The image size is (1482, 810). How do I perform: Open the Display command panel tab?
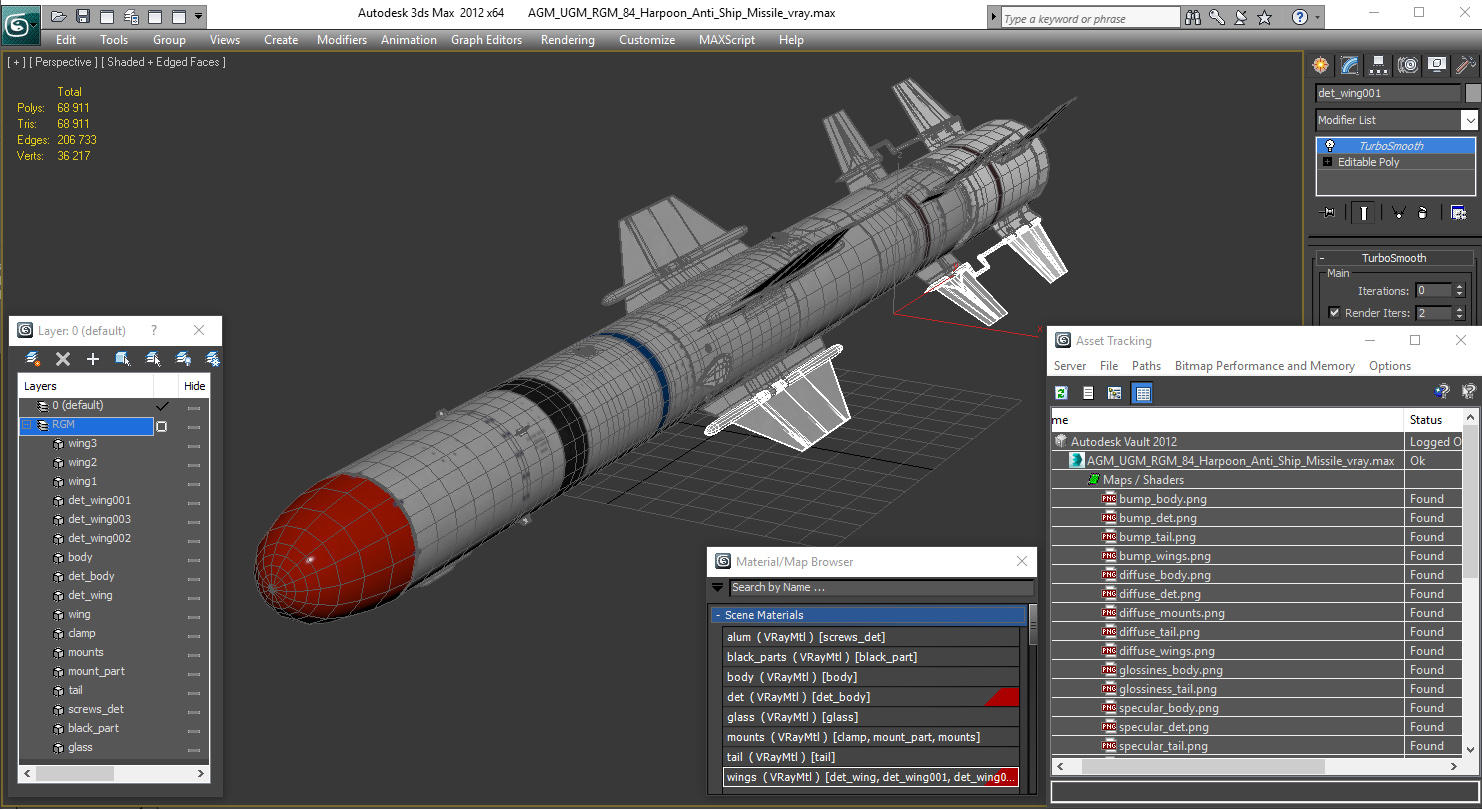pyautogui.click(x=1437, y=65)
